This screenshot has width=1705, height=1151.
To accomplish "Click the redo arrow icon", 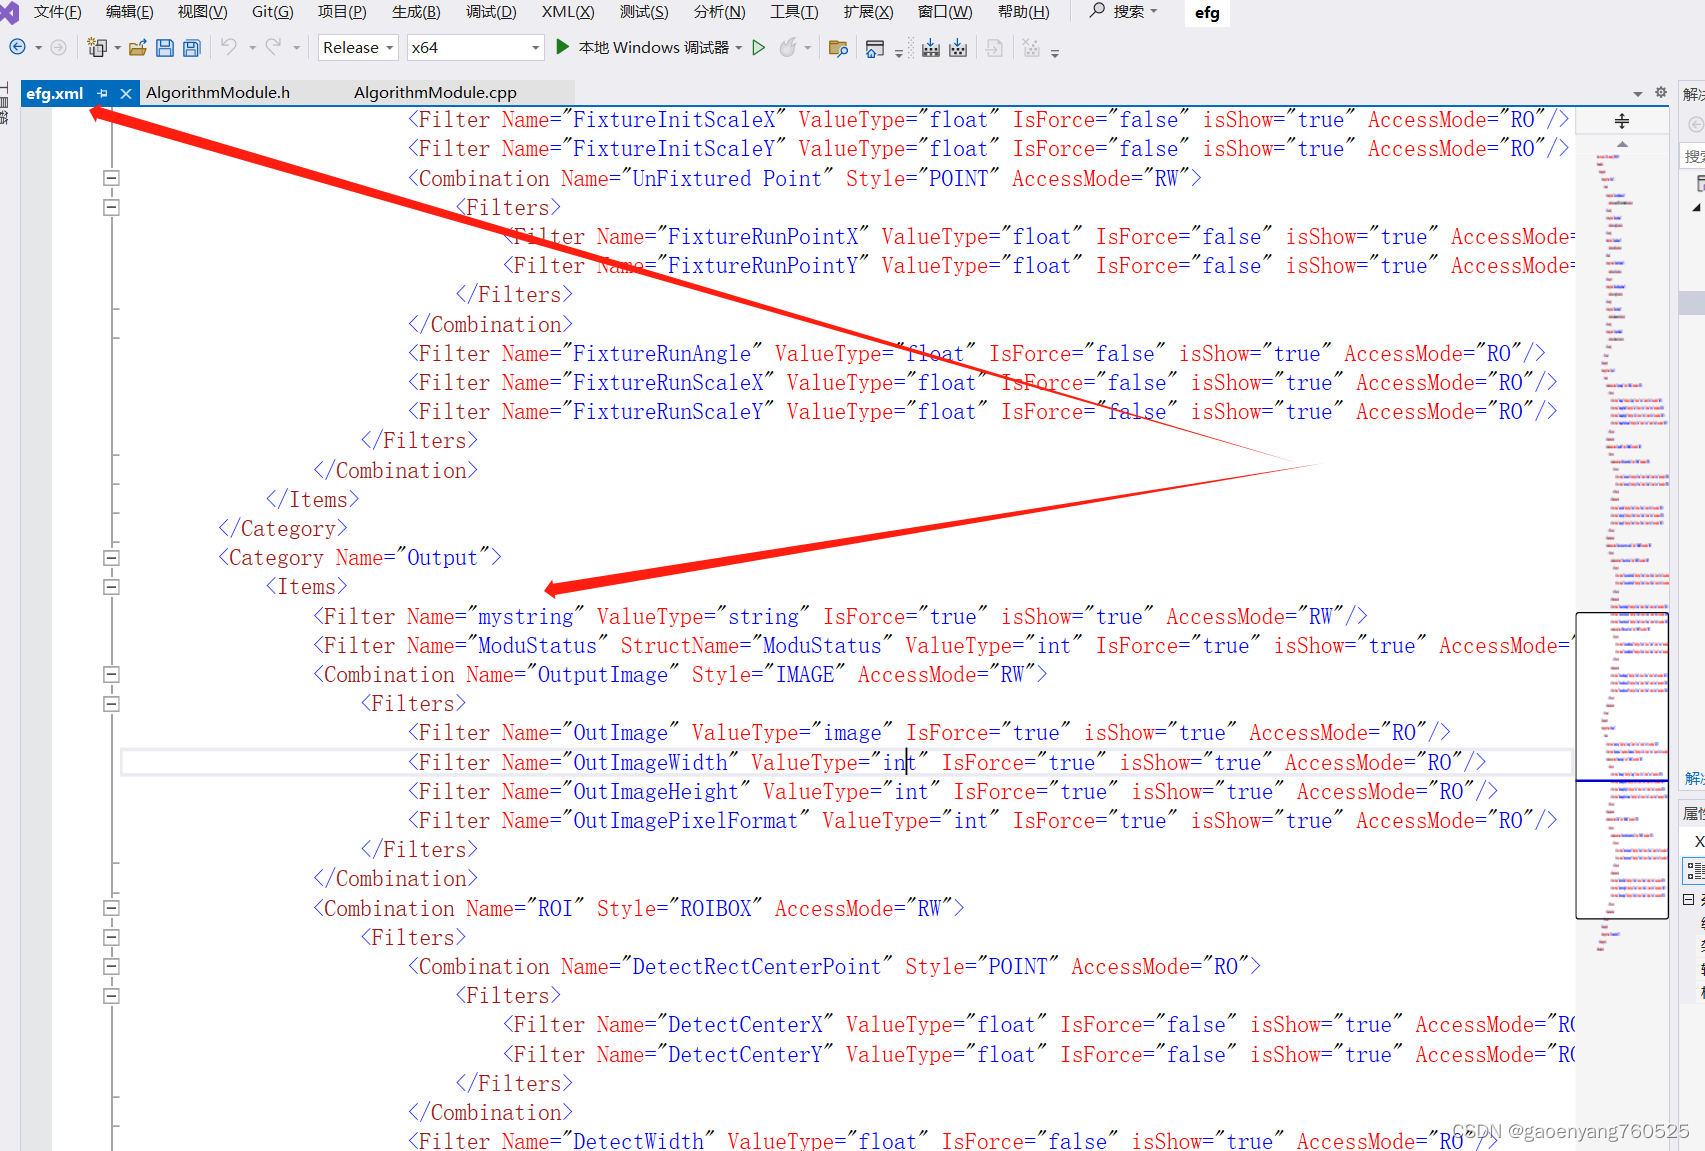I will pos(273,47).
